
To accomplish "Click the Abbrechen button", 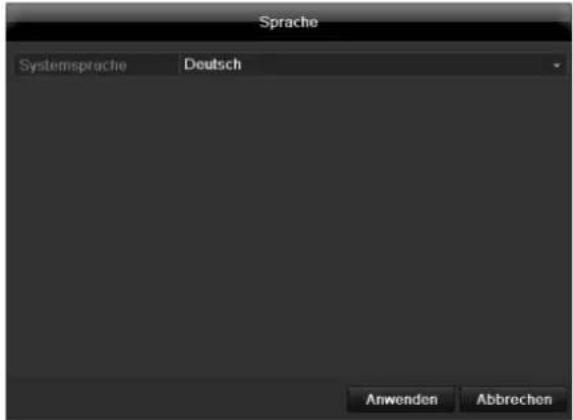I will click(513, 400).
